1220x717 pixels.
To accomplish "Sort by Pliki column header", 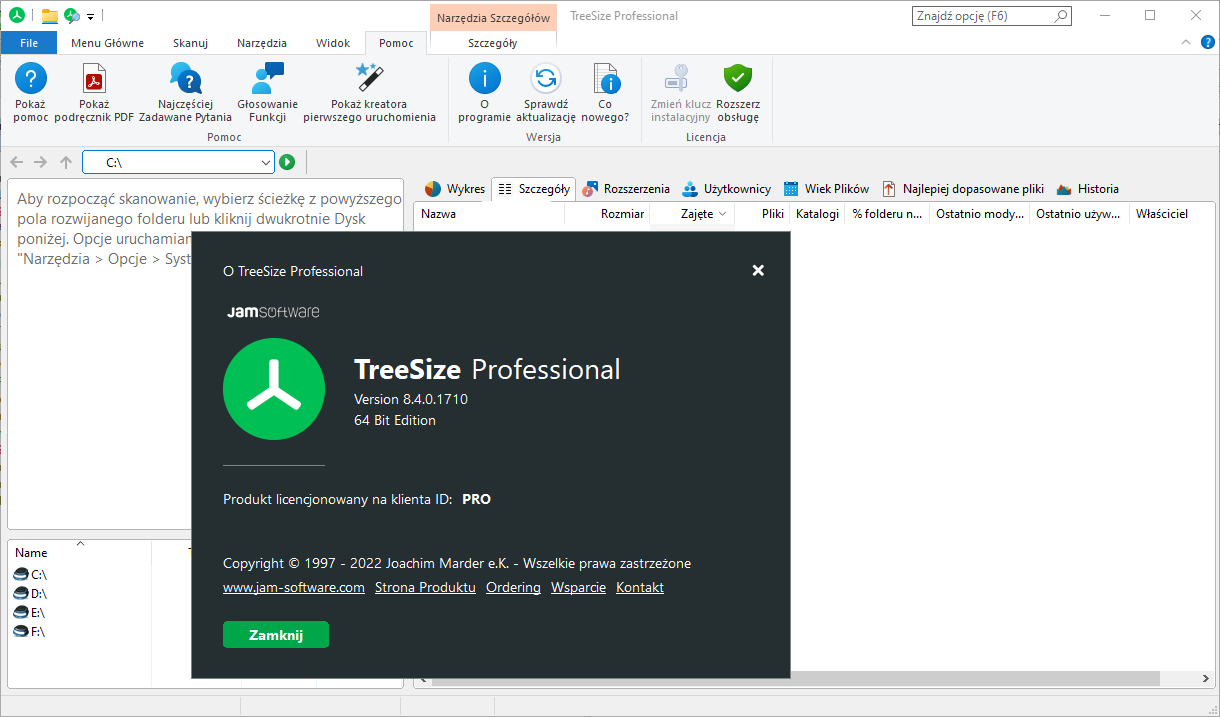I will (762, 214).
